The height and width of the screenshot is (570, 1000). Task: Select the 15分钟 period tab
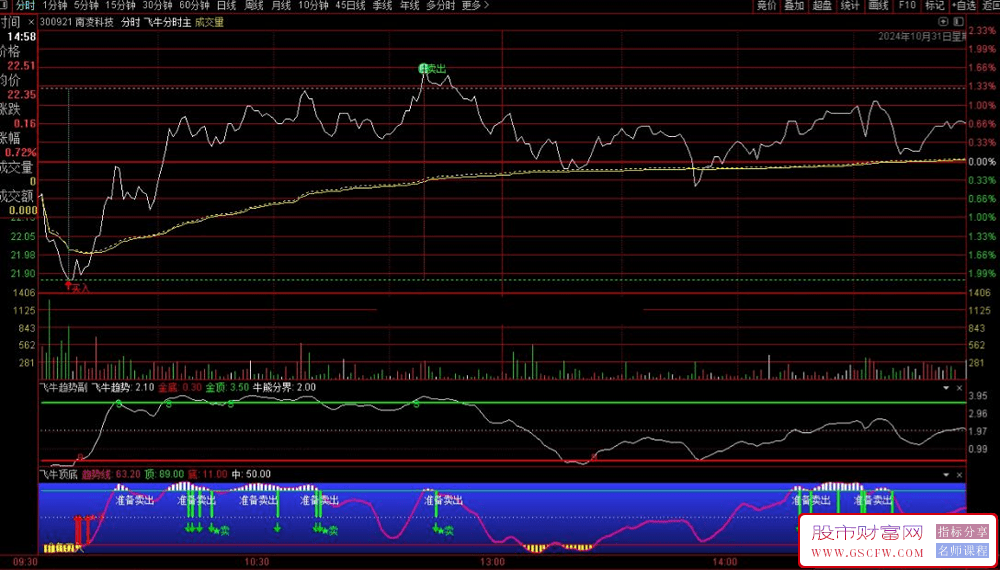121,6
